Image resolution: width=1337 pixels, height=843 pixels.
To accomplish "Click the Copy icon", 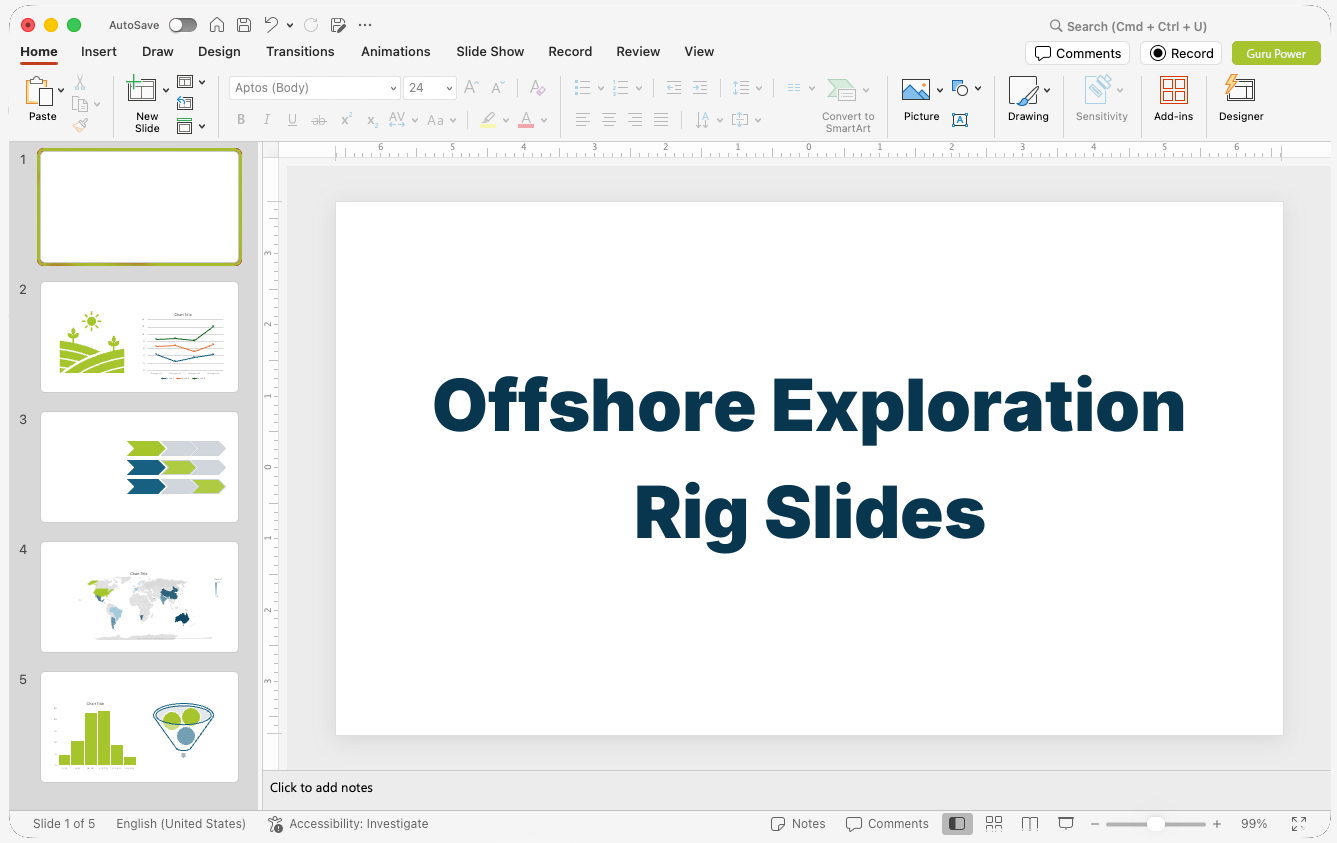I will tap(80, 104).
